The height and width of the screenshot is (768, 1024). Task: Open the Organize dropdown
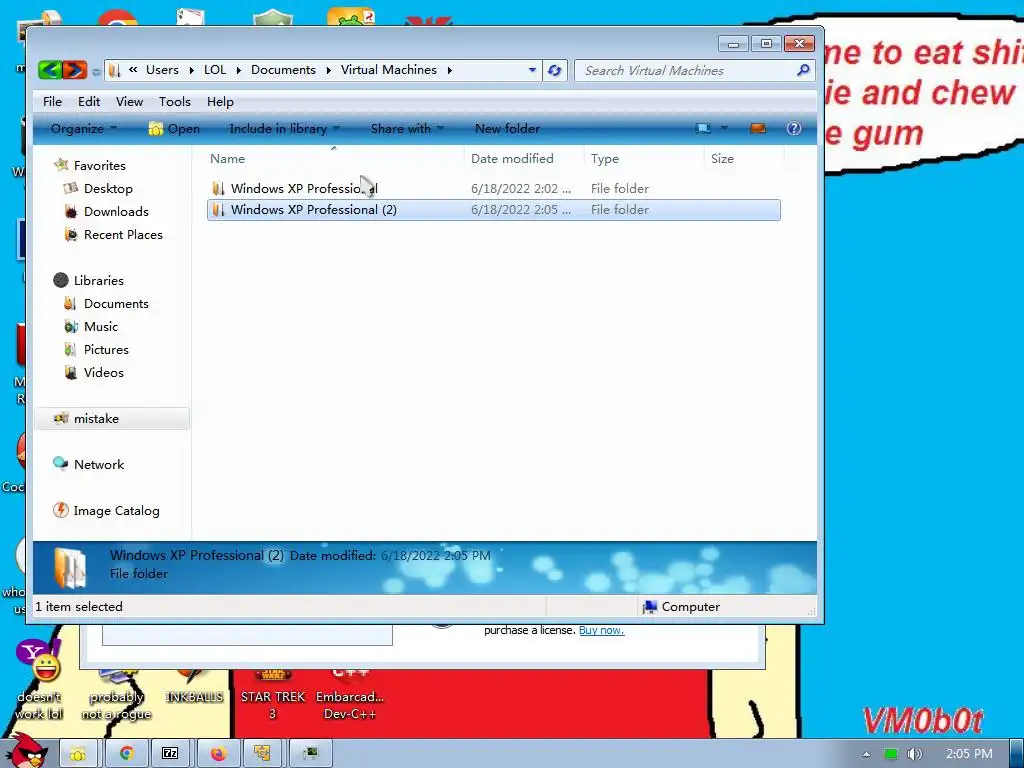[x=83, y=129]
